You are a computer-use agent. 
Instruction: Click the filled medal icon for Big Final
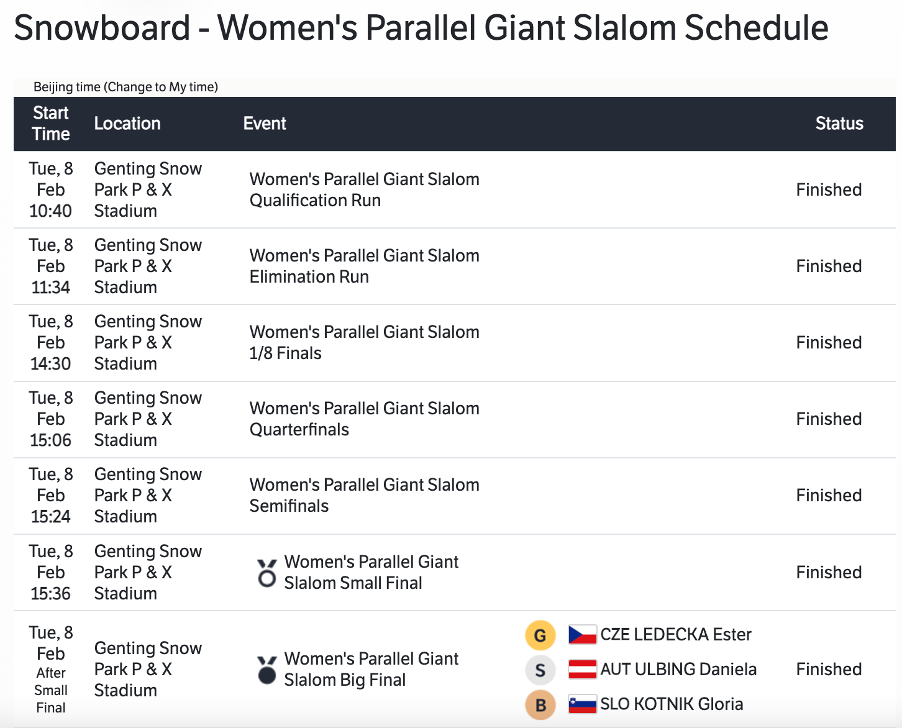click(266, 670)
